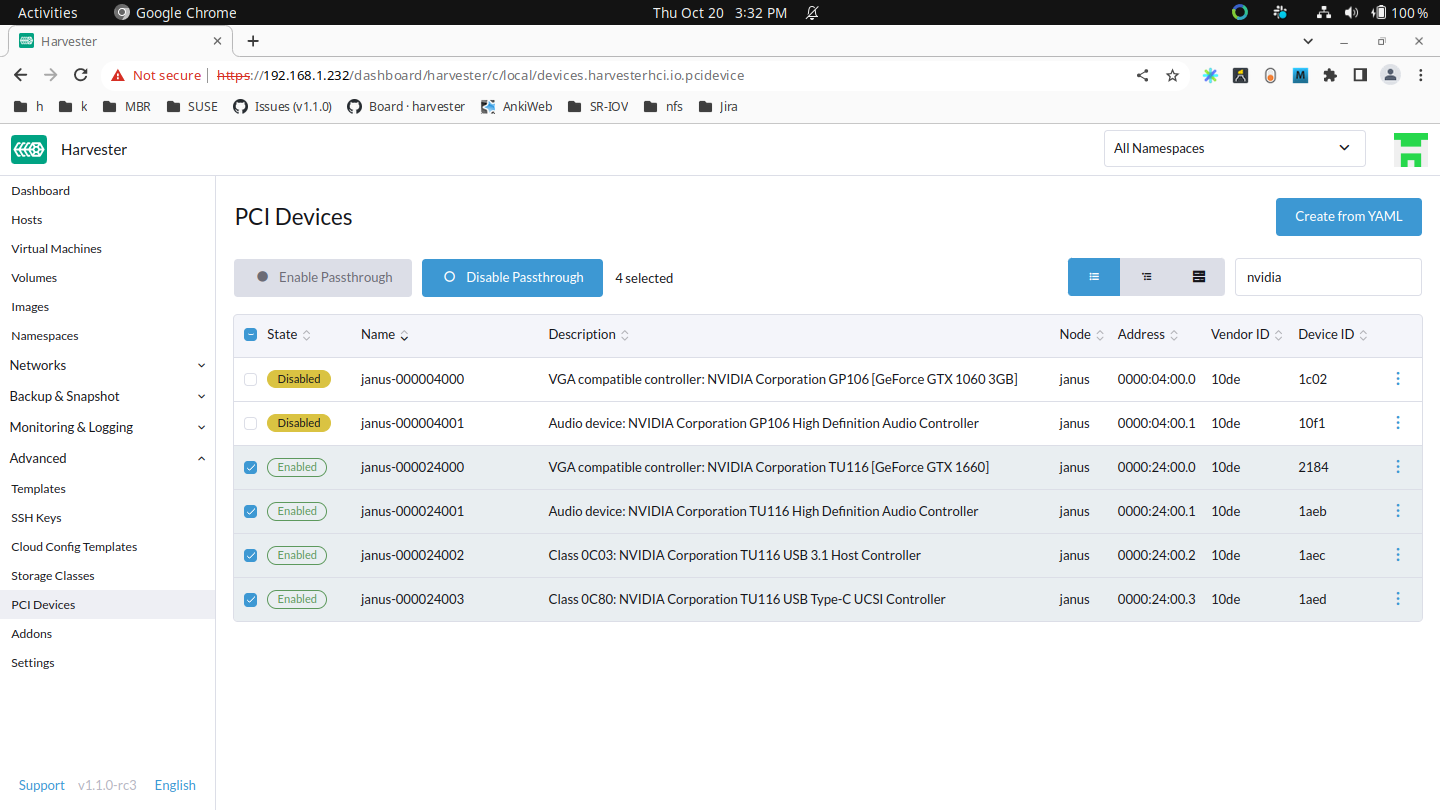This screenshot has height=810, width=1440.
Task: Click the Harvester logo icon
Action: point(29,148)
